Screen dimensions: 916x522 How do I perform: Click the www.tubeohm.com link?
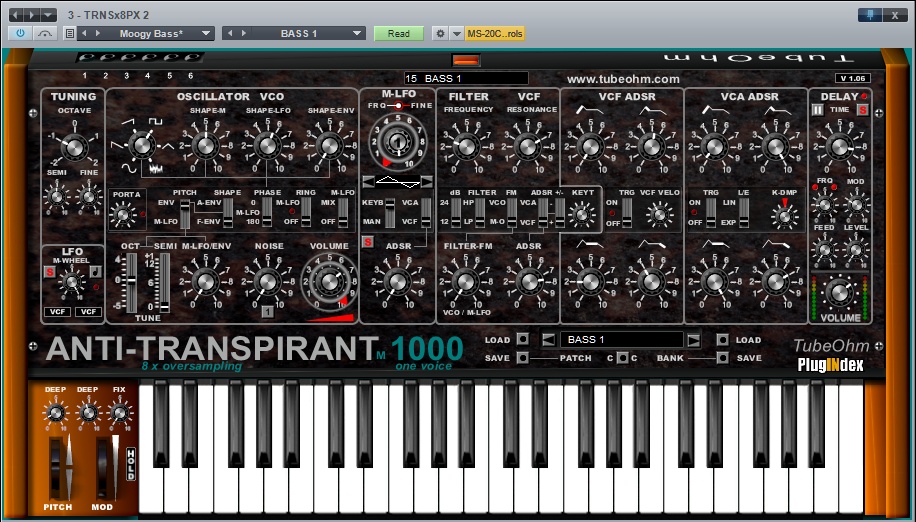(x=622, y=78)
